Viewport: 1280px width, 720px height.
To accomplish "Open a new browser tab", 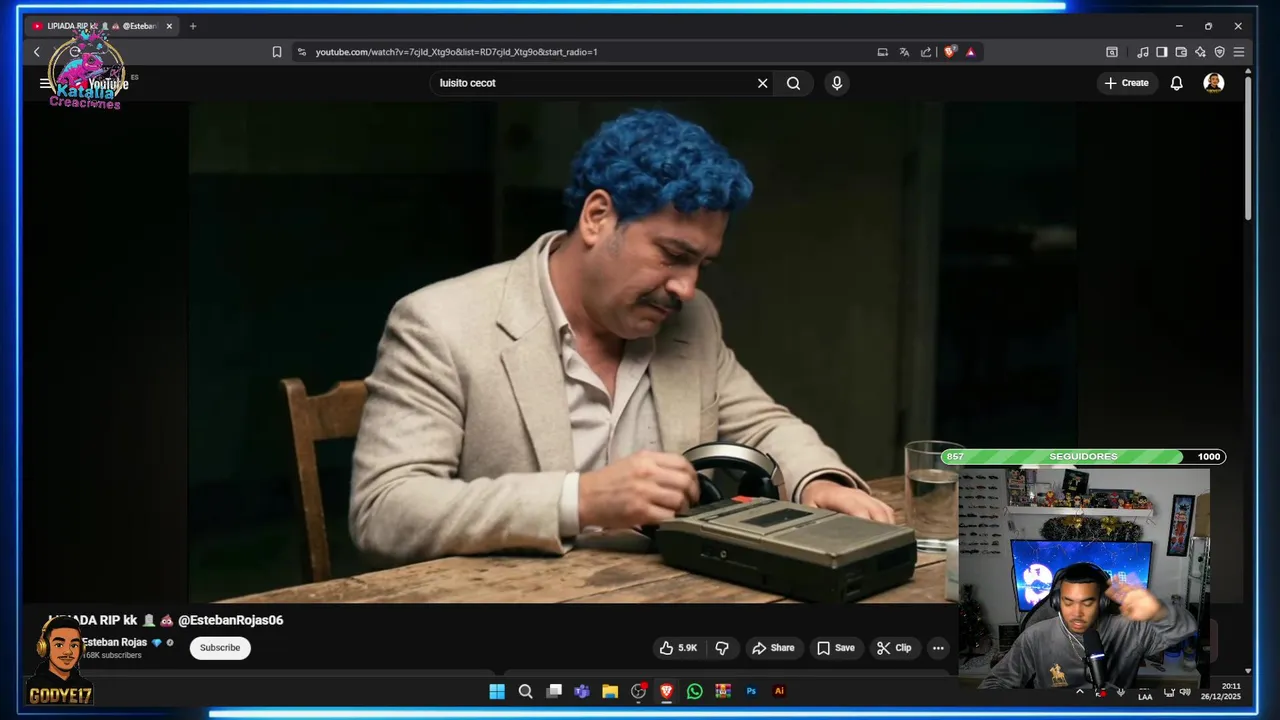I will pos(193,26).
